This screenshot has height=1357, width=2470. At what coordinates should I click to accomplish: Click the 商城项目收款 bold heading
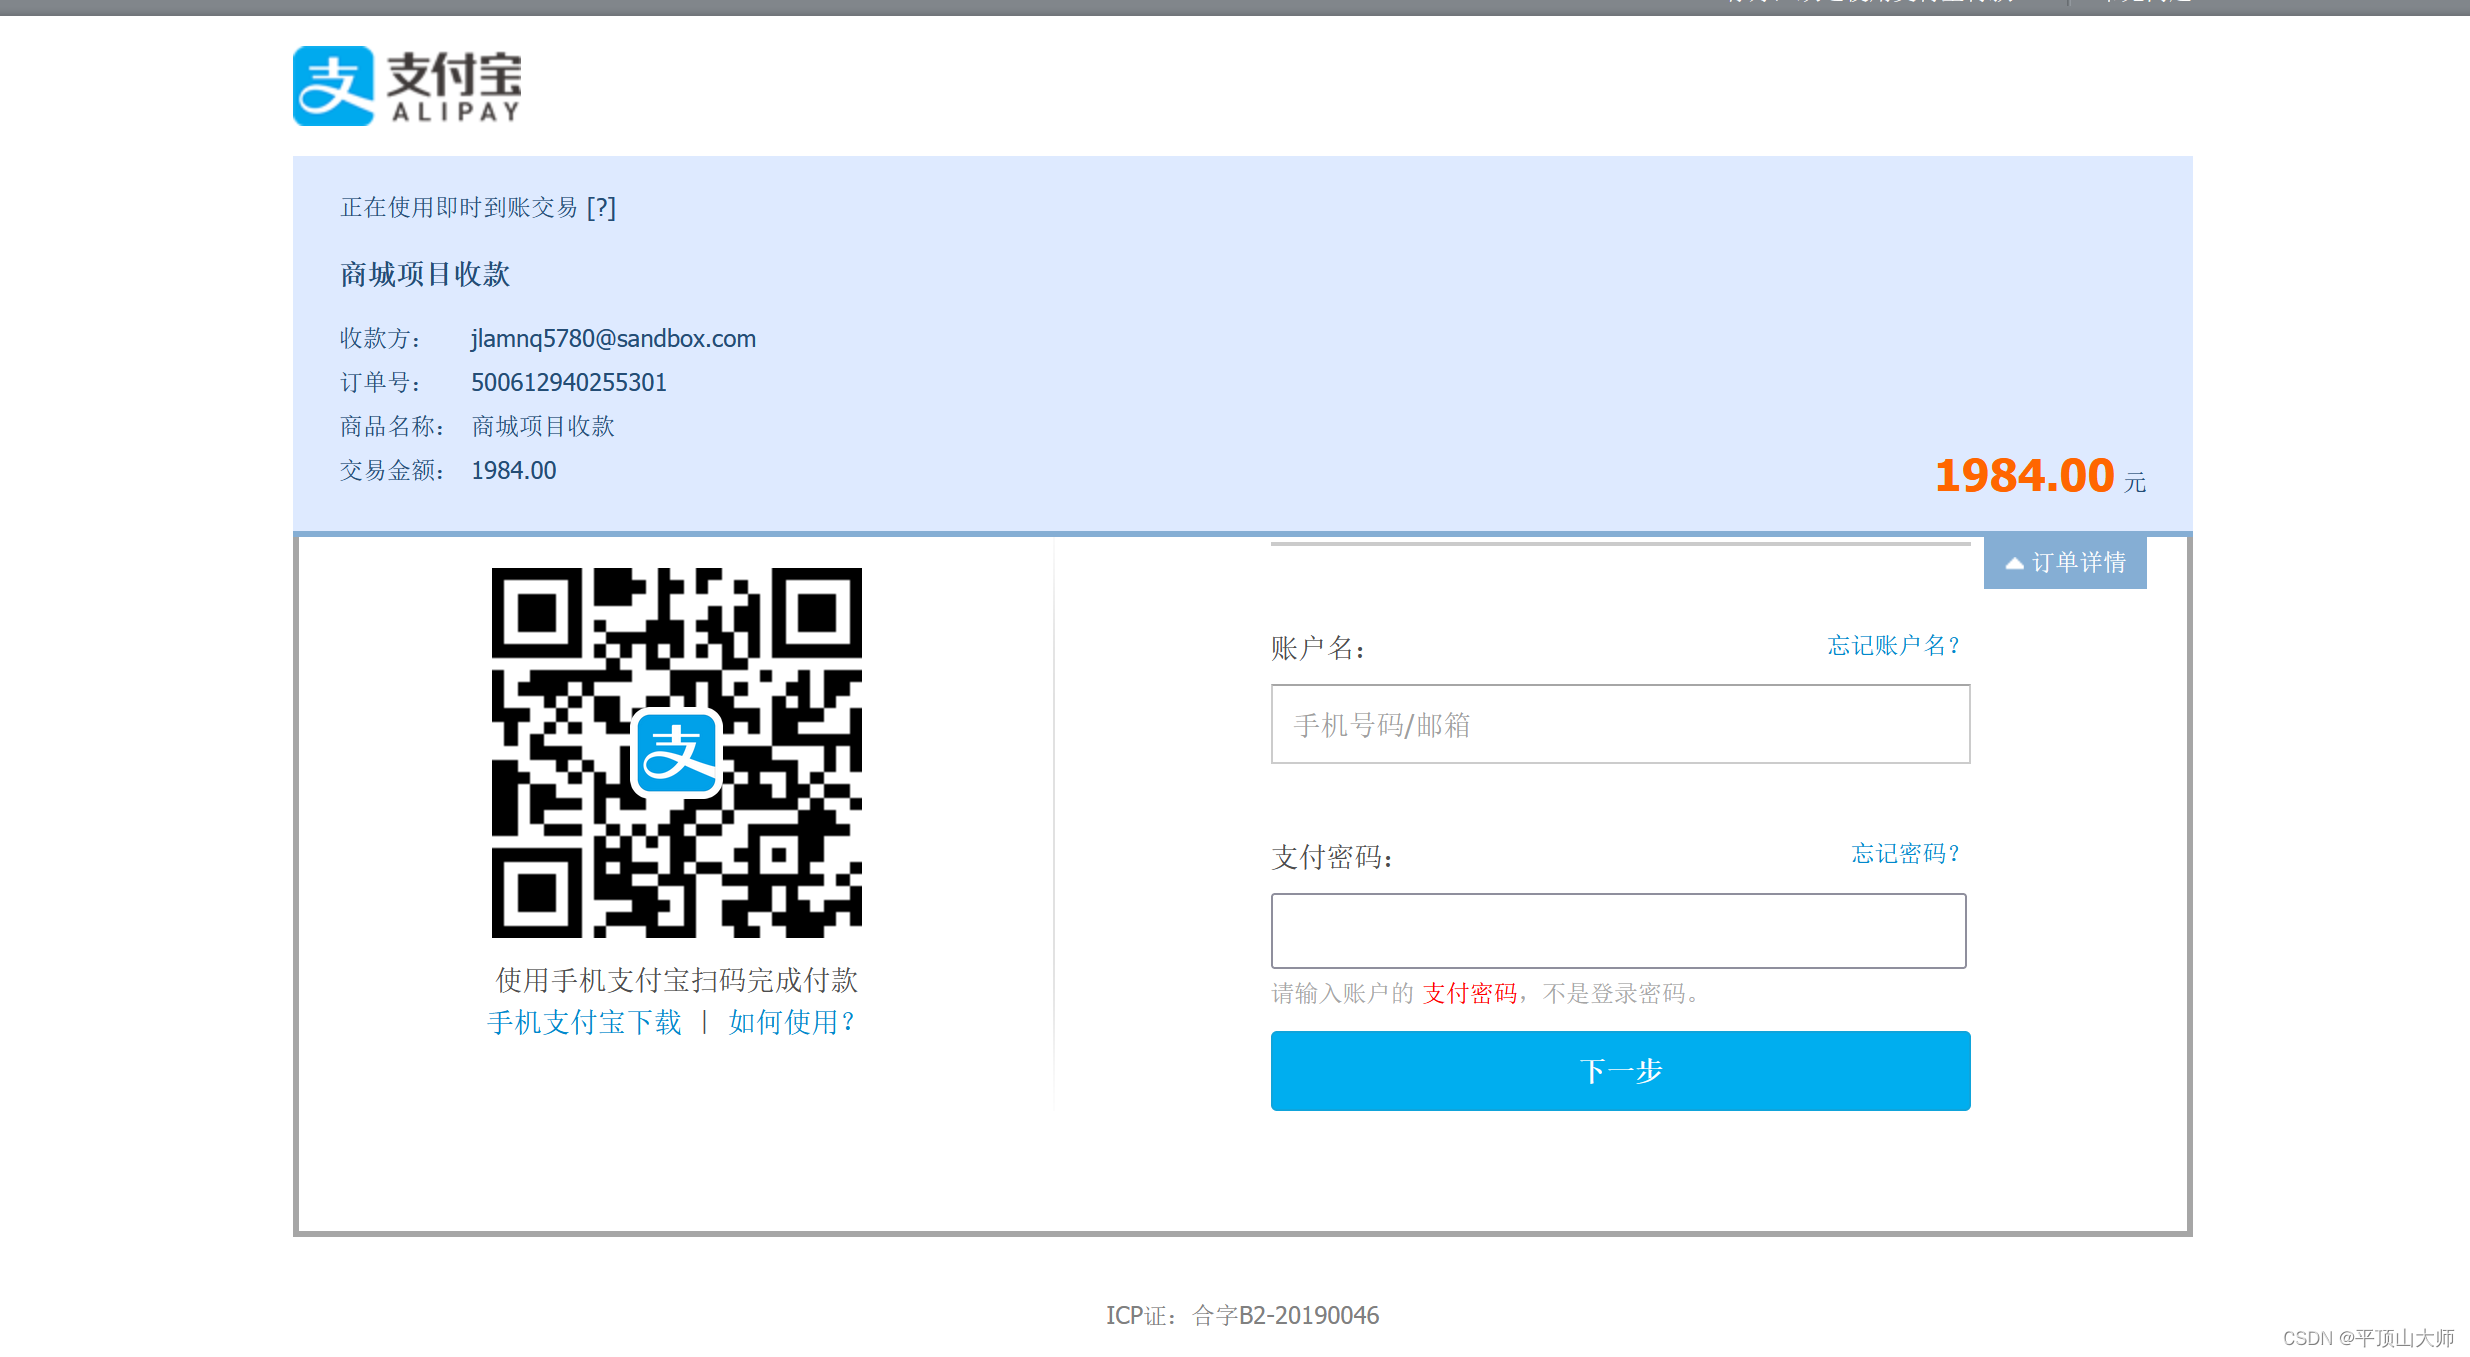click(x=425, y=274)
